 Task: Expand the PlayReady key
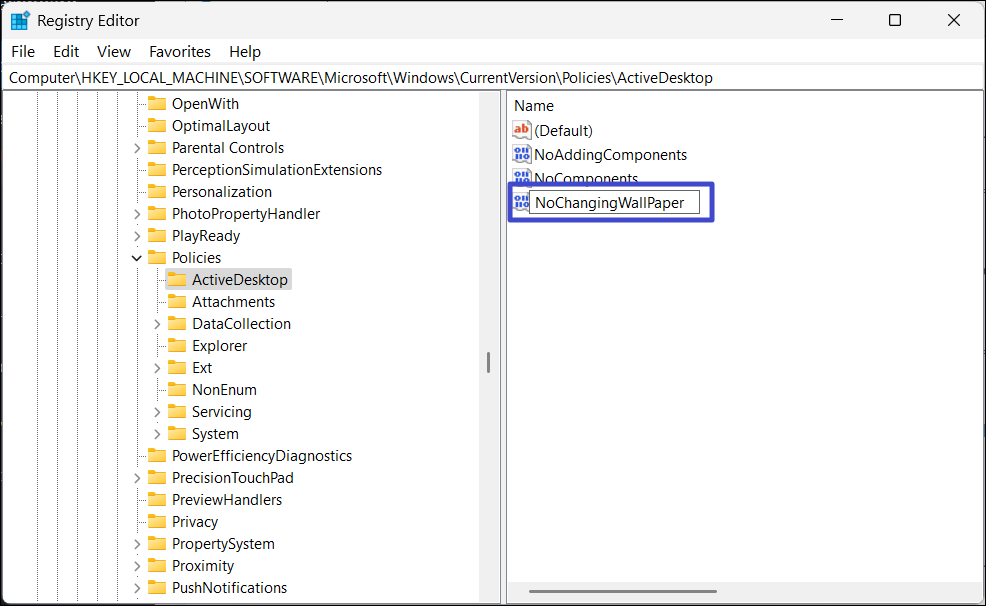[137, 236]
